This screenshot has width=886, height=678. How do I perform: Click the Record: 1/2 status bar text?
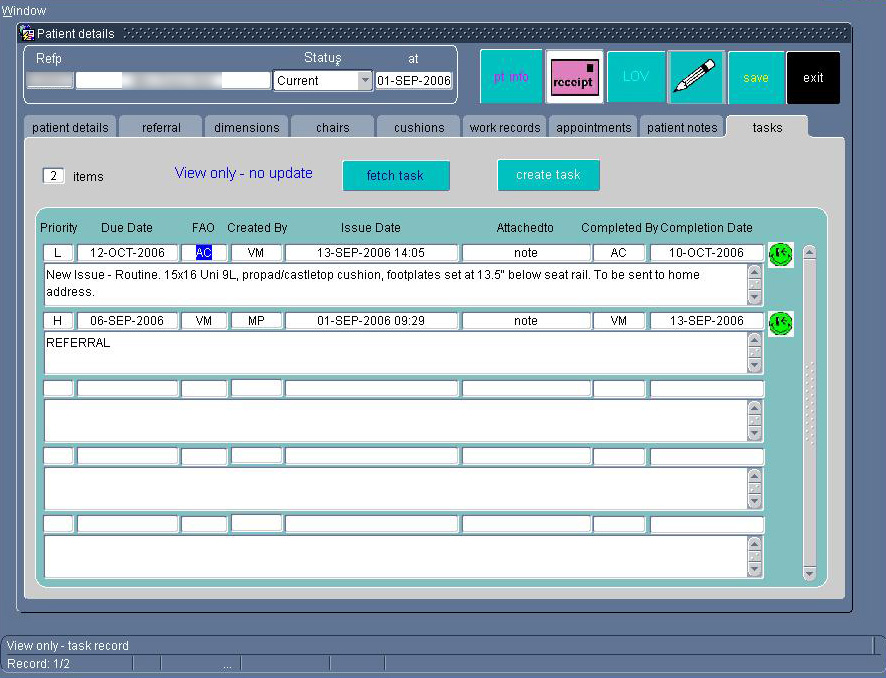point(38,664)
